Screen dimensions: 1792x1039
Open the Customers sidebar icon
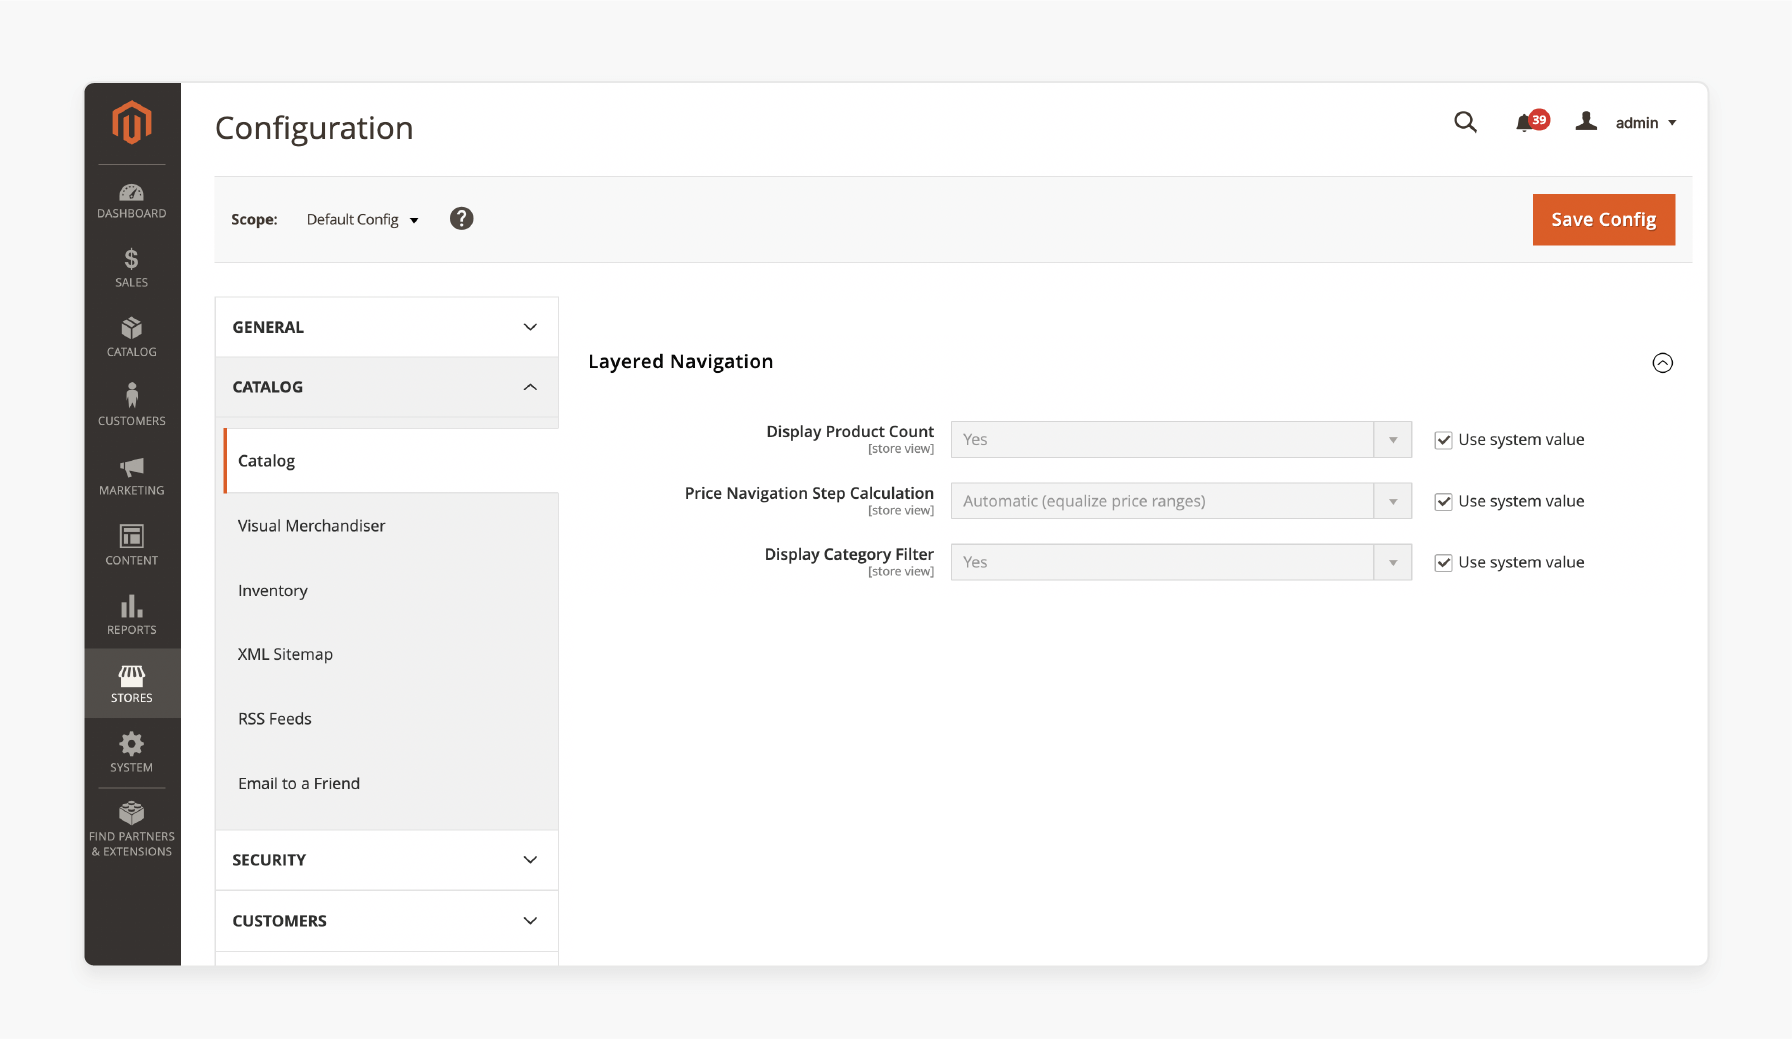pyautogui.click(x=132, y=405)
